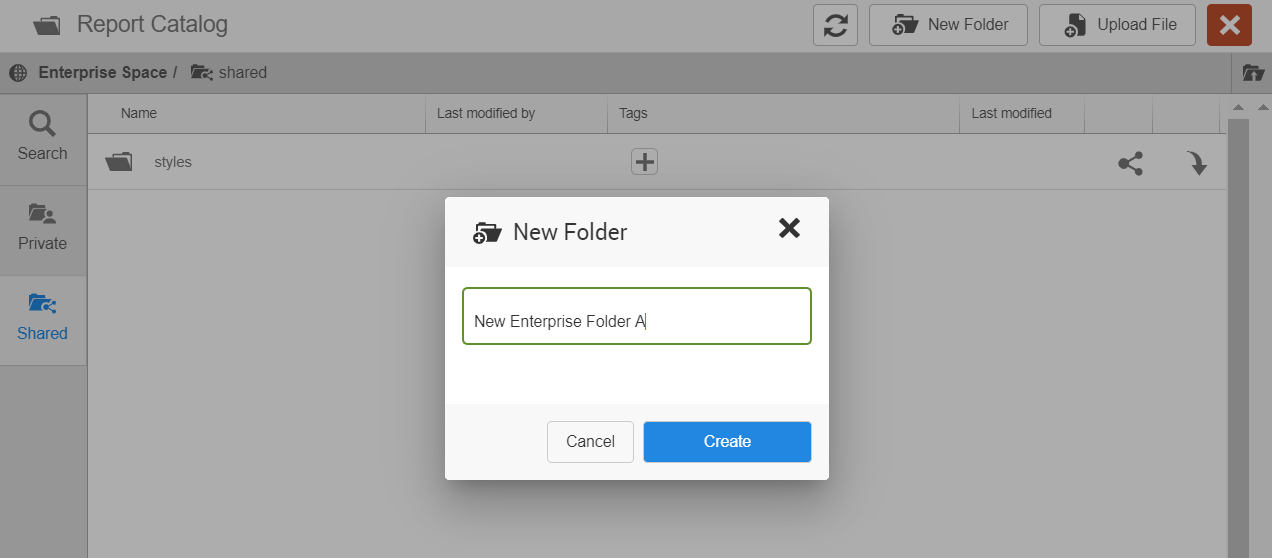Open the Search tab in sidebar
Screen dimensions: 1272x558
42,138
